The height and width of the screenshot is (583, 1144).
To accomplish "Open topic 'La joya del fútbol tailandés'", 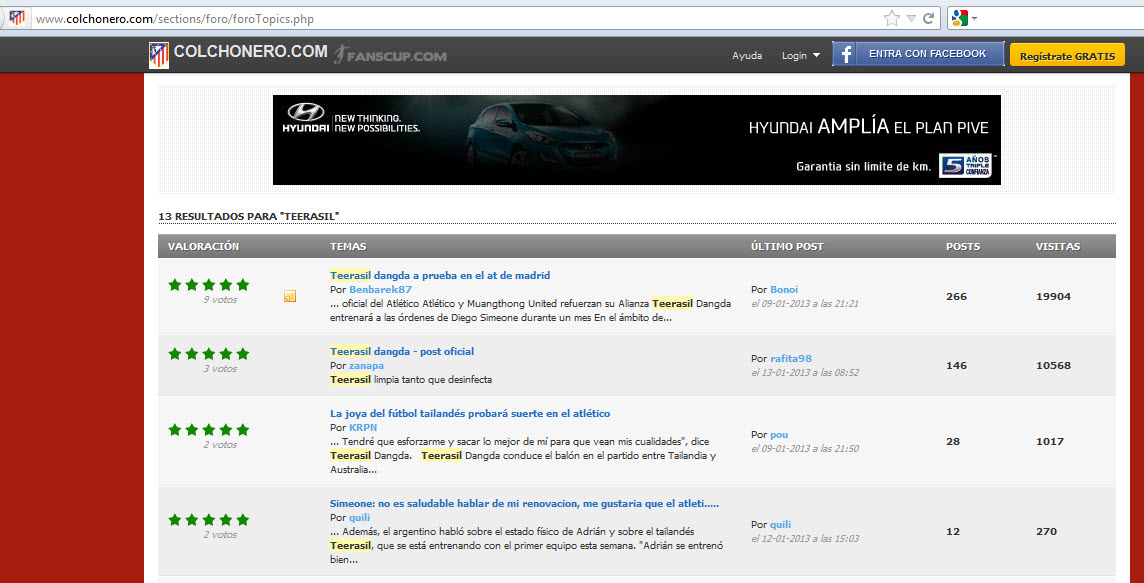I will click(470, 414).
